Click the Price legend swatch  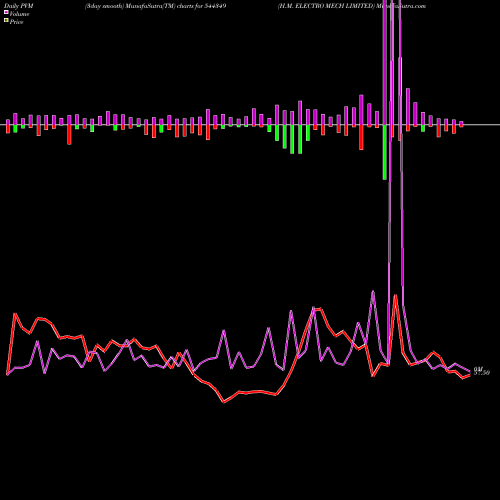pyautogui.click(x=6, y=21)
